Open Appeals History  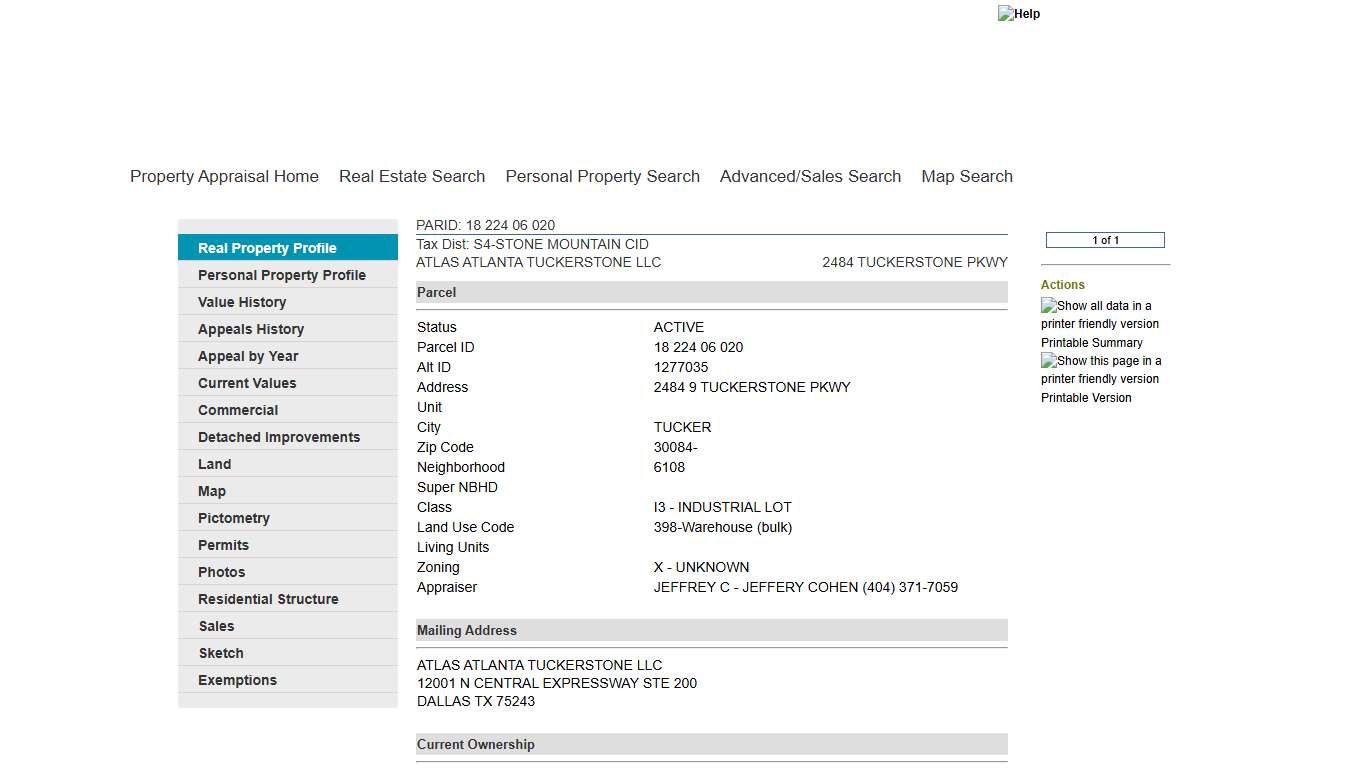[250, 329]
